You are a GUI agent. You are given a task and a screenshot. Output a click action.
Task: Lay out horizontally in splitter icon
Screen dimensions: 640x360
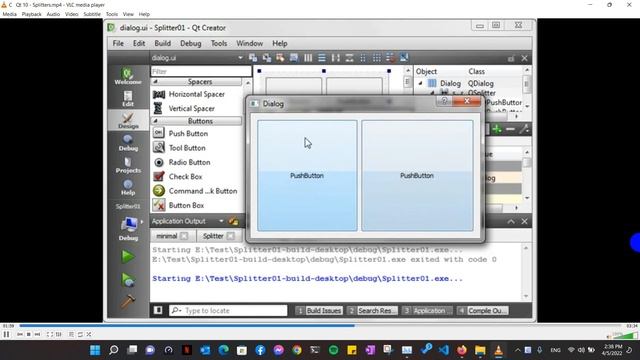coord(336,58)
